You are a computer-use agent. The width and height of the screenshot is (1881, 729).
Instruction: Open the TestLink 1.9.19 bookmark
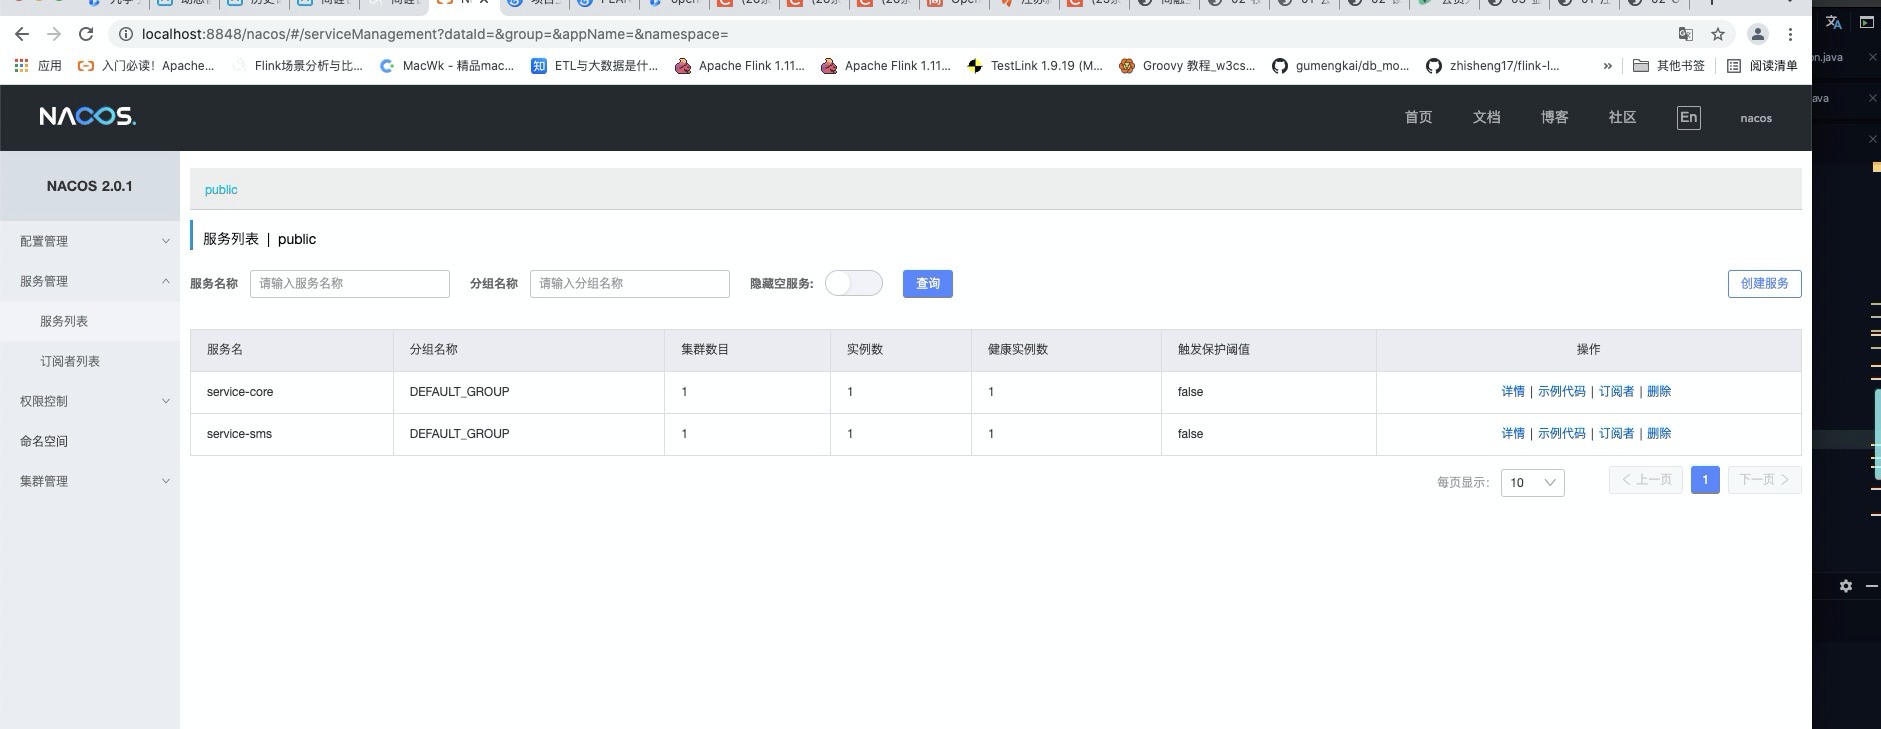[x=1035, y=66]
